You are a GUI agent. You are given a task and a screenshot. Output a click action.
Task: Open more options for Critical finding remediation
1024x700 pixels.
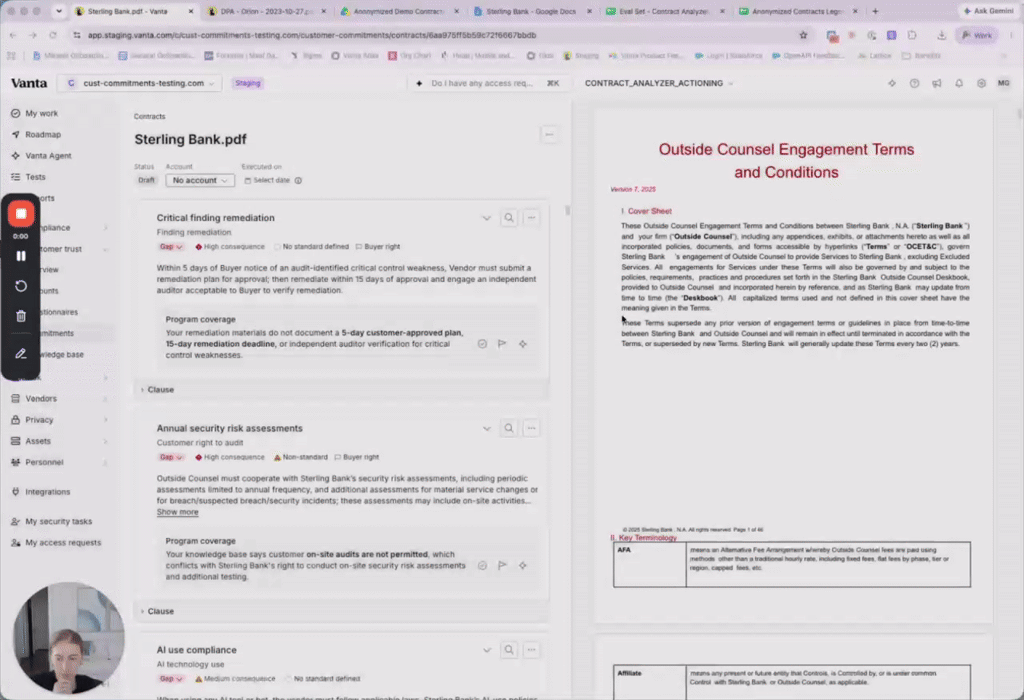(532, 218)
